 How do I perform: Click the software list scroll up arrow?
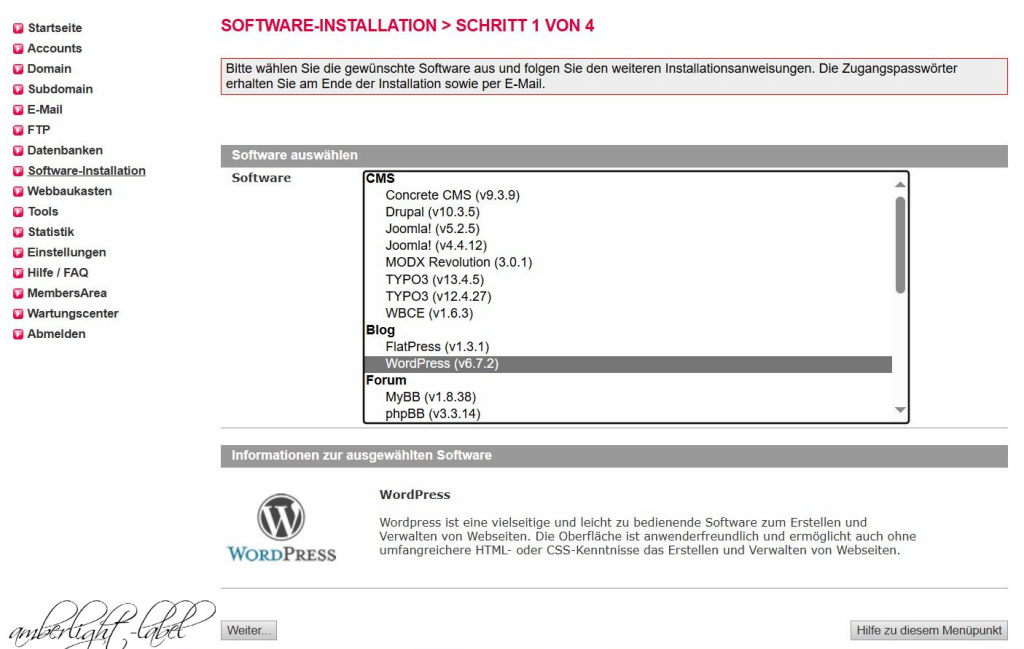pyautogui.click(x=900, y=185)
